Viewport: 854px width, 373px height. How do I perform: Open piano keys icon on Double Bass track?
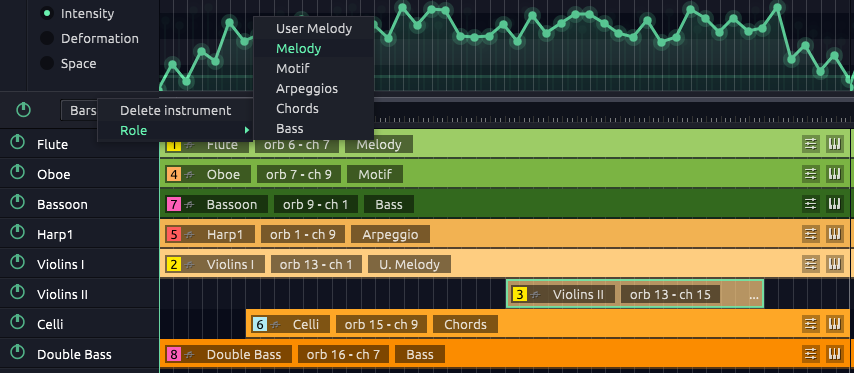coord(834,354)
